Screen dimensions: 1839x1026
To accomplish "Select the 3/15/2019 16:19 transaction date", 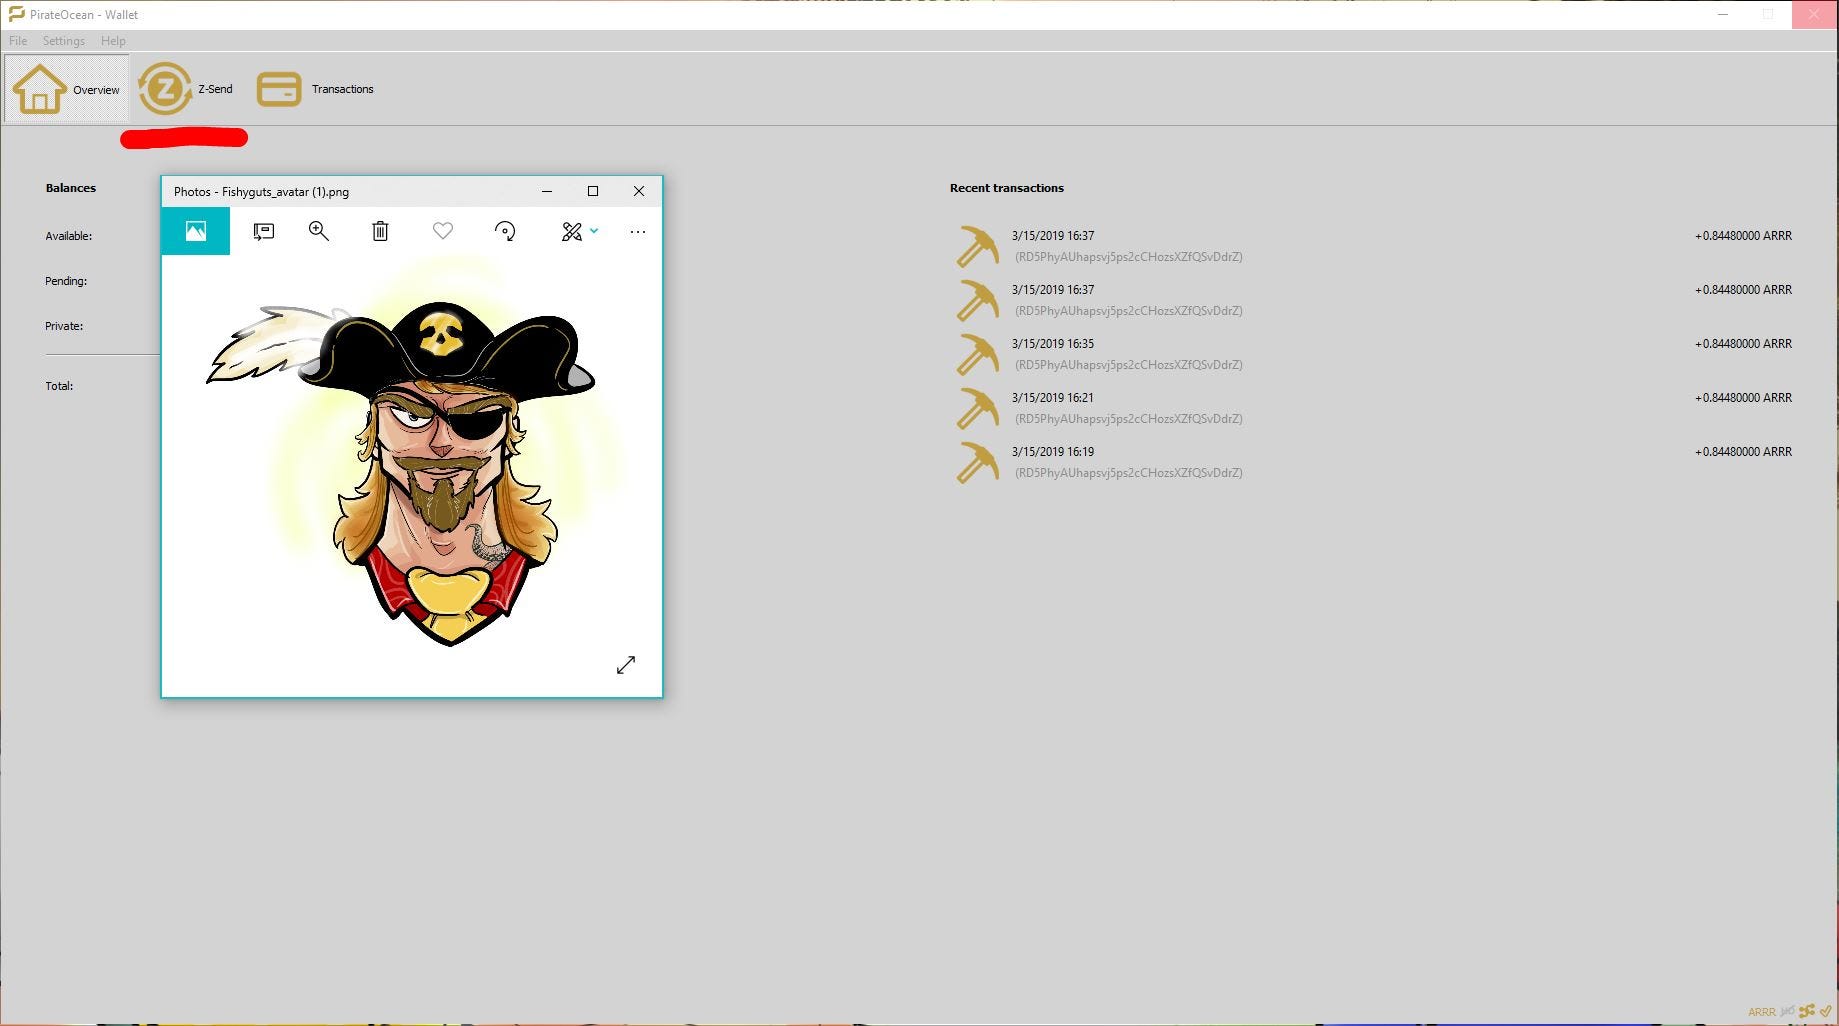I will tap(1053, 452).
